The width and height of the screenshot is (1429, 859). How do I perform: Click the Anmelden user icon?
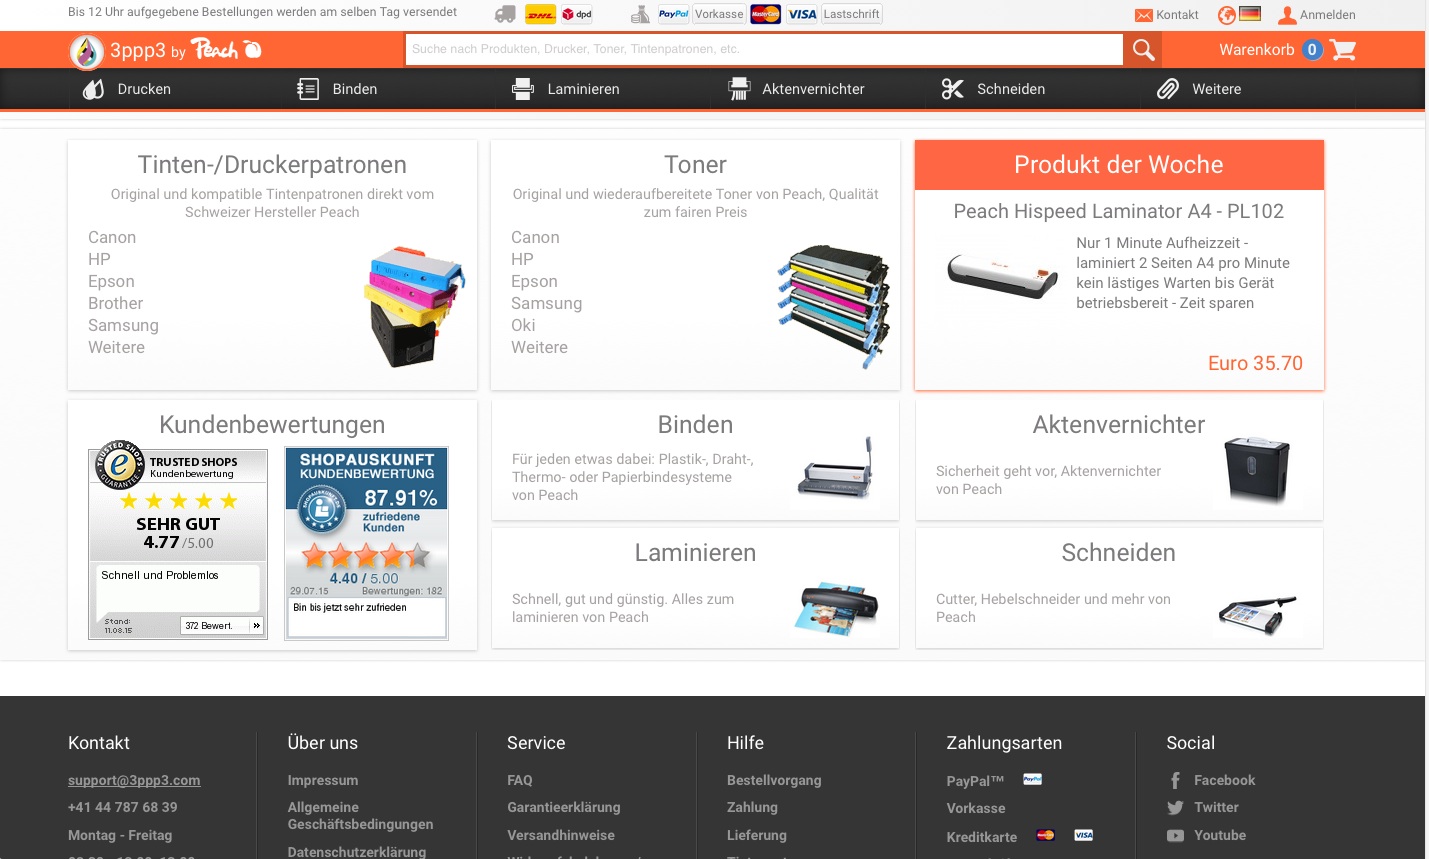point(1287,15)
